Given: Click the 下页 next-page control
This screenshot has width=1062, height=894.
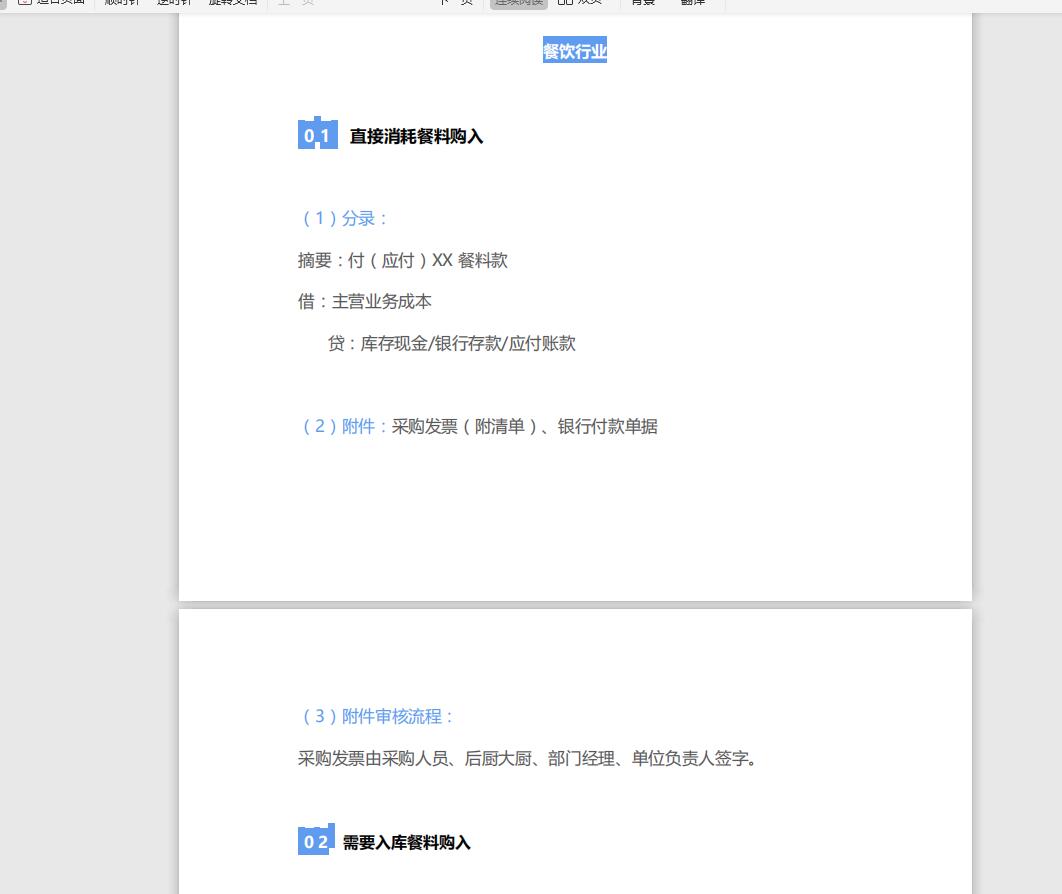Looking at the screenshot, I should click(455, 4).
